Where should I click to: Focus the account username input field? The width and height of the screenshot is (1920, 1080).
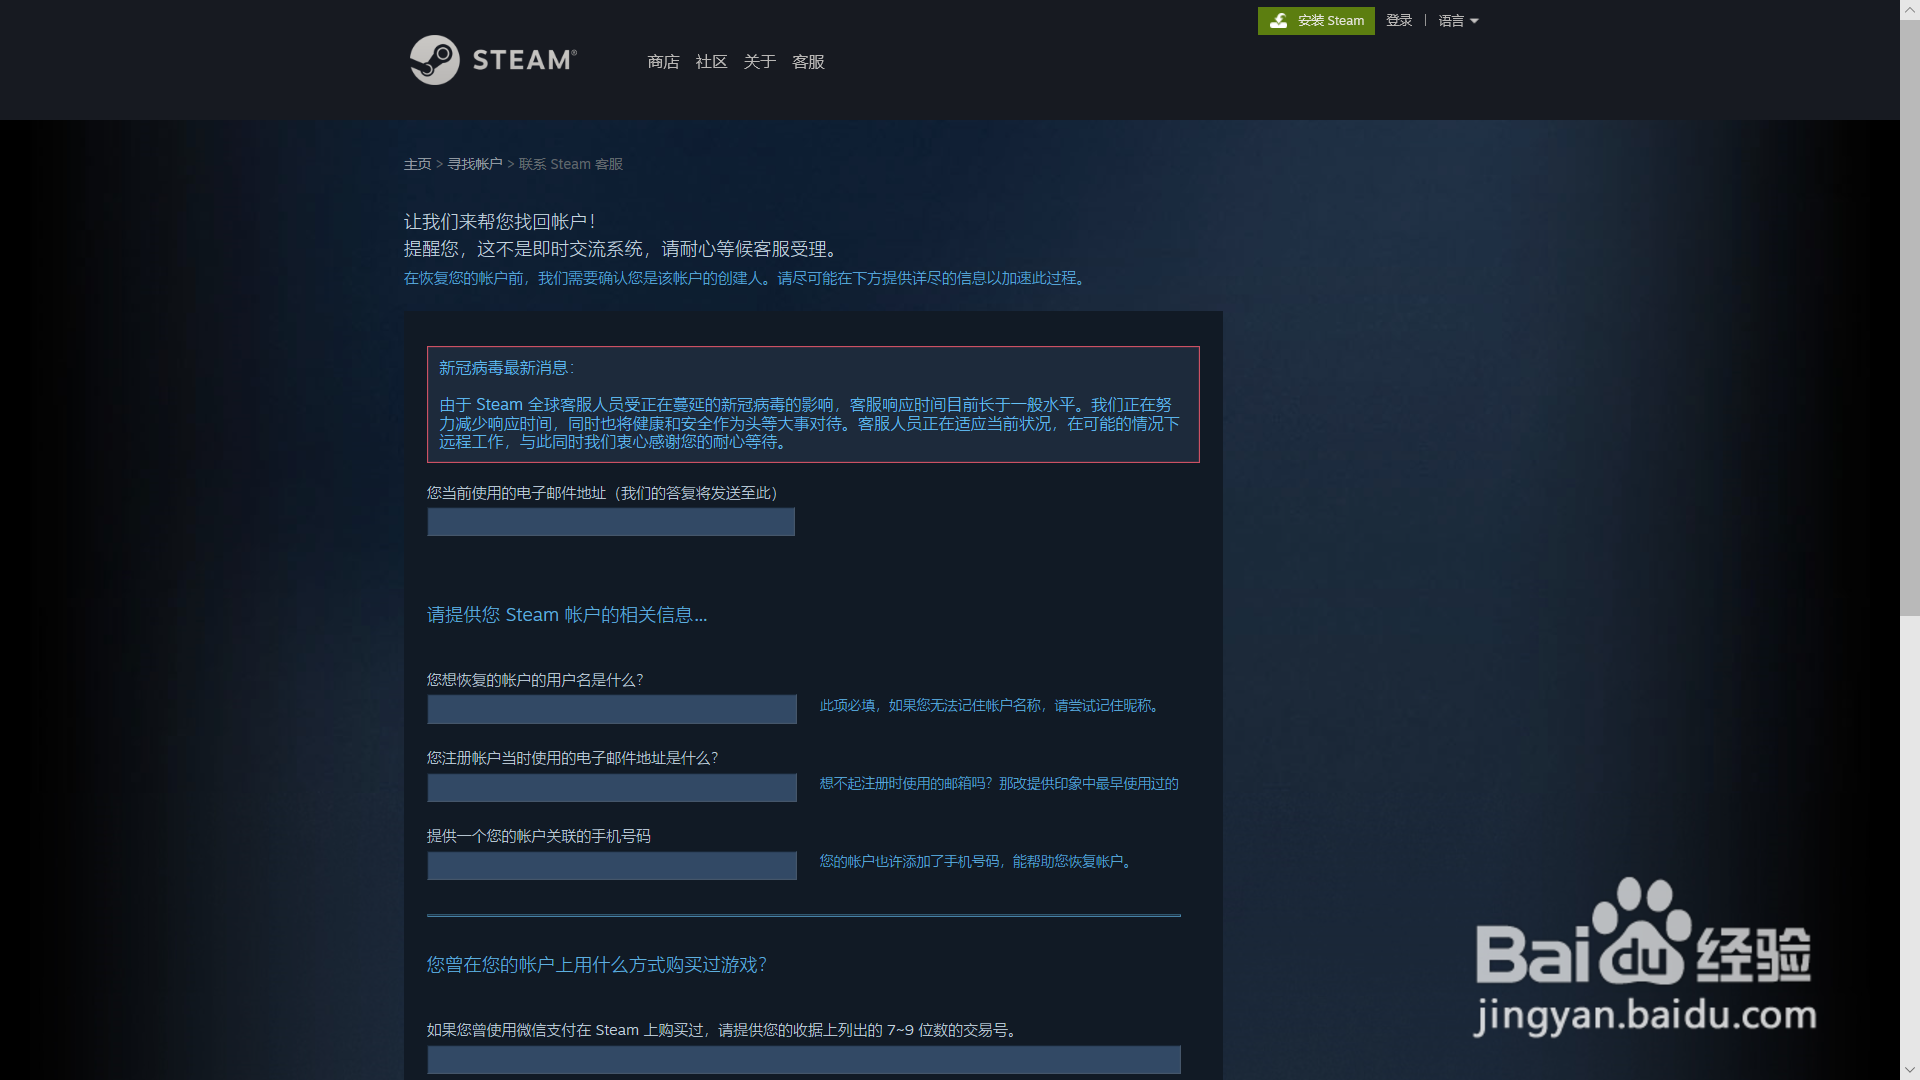tap(612, 709)
